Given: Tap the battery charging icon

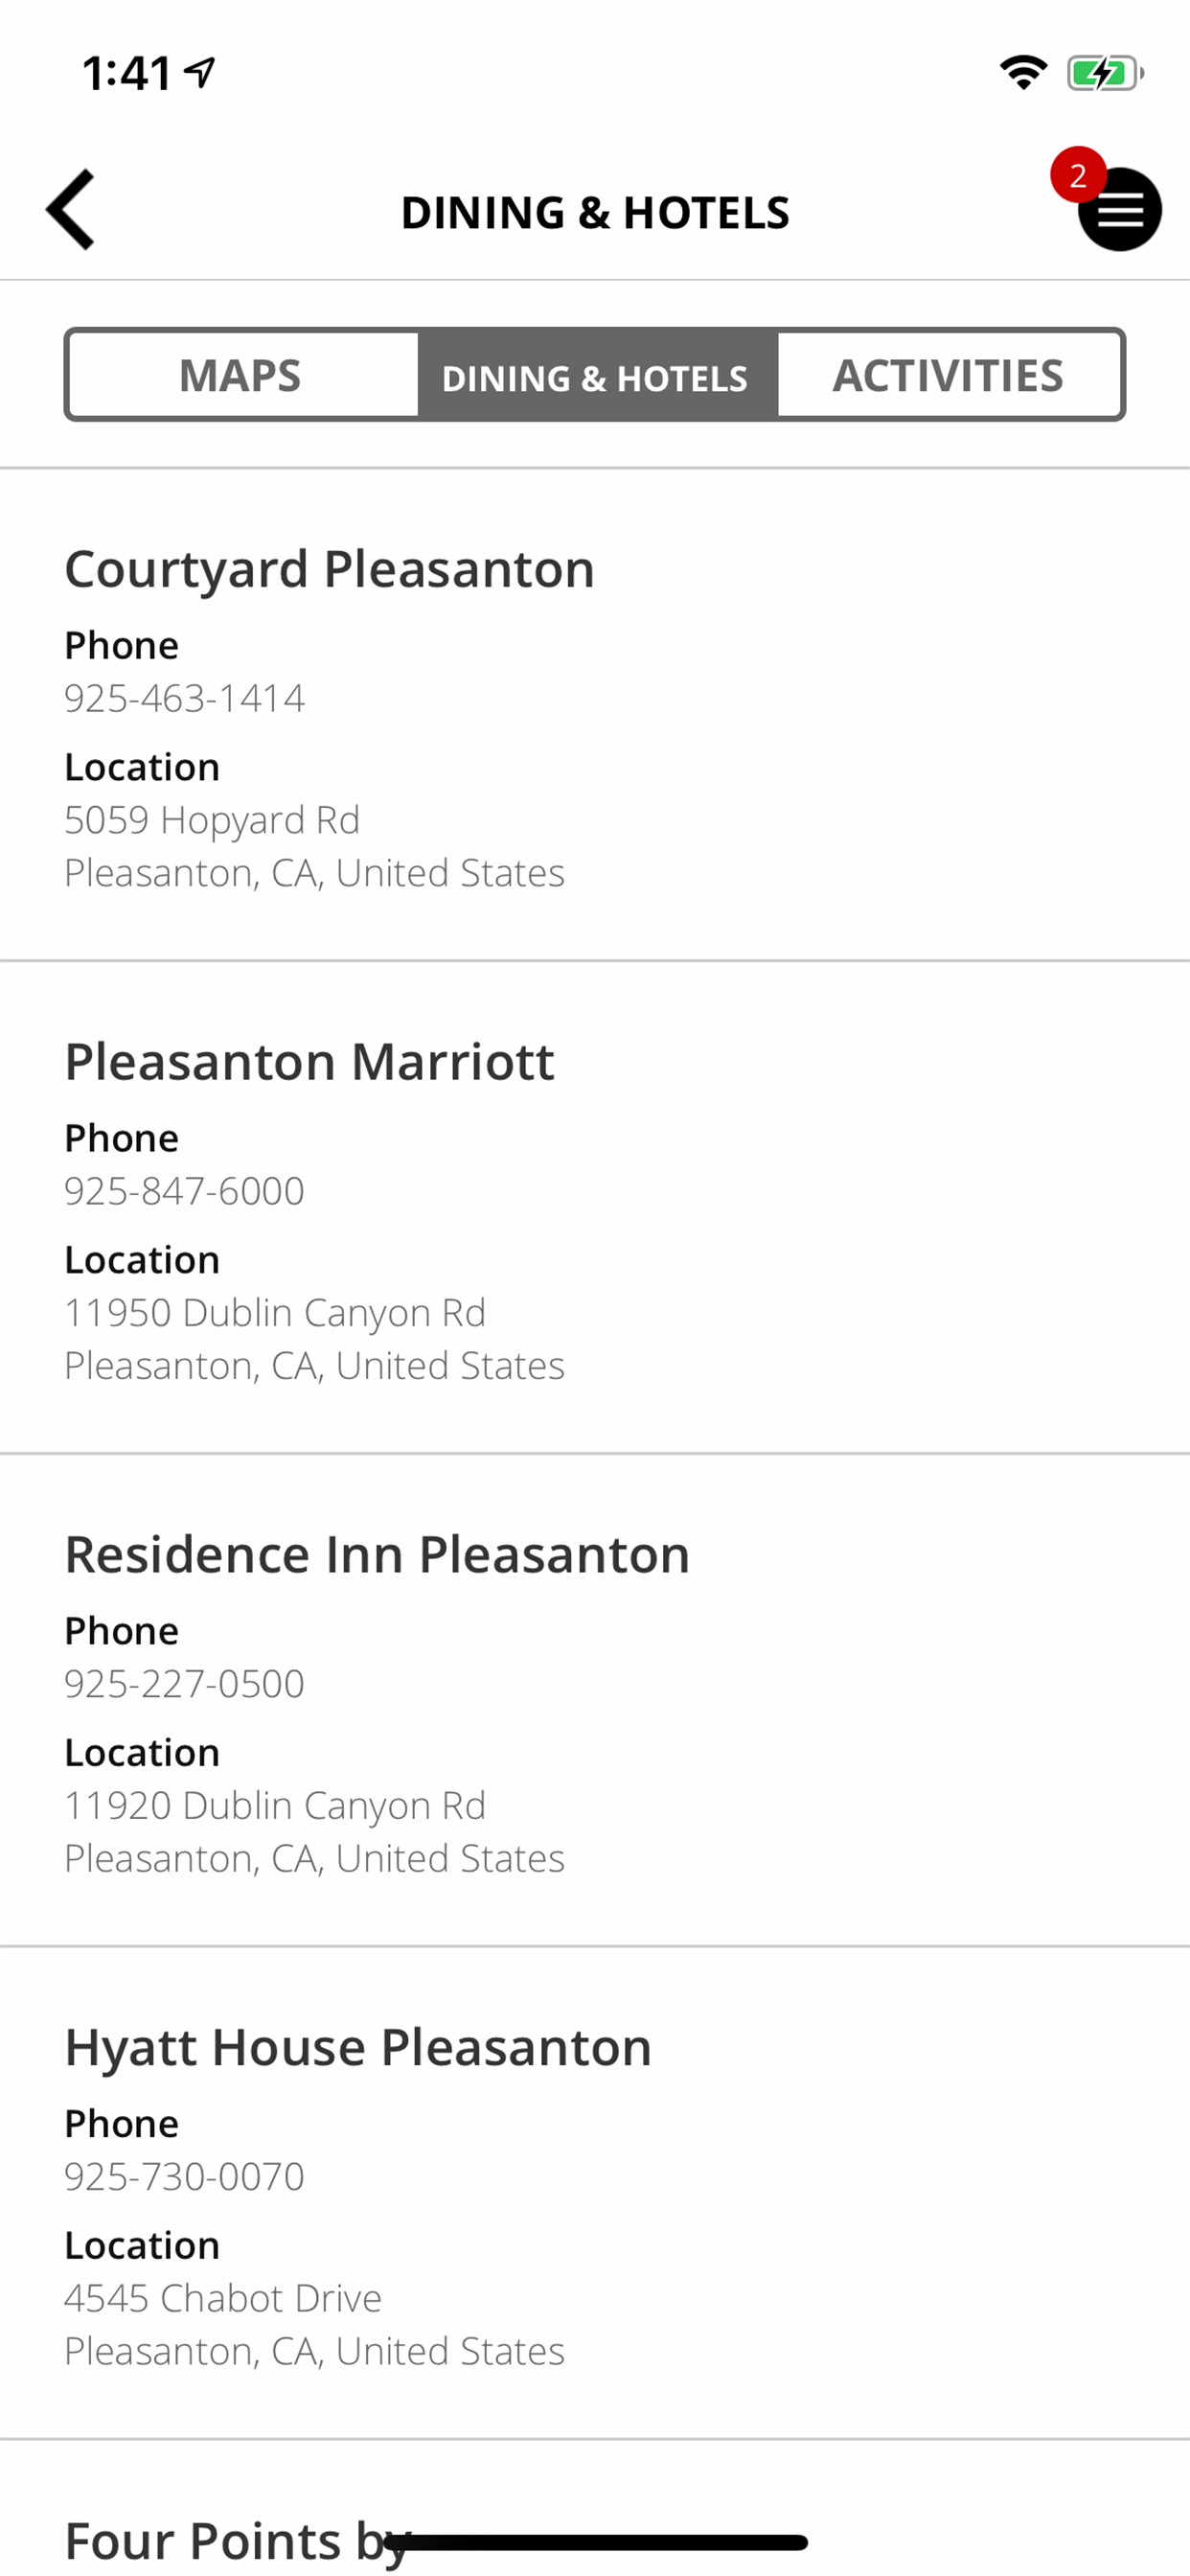Looking at the screenshot, I should [x=1103, y=73].
